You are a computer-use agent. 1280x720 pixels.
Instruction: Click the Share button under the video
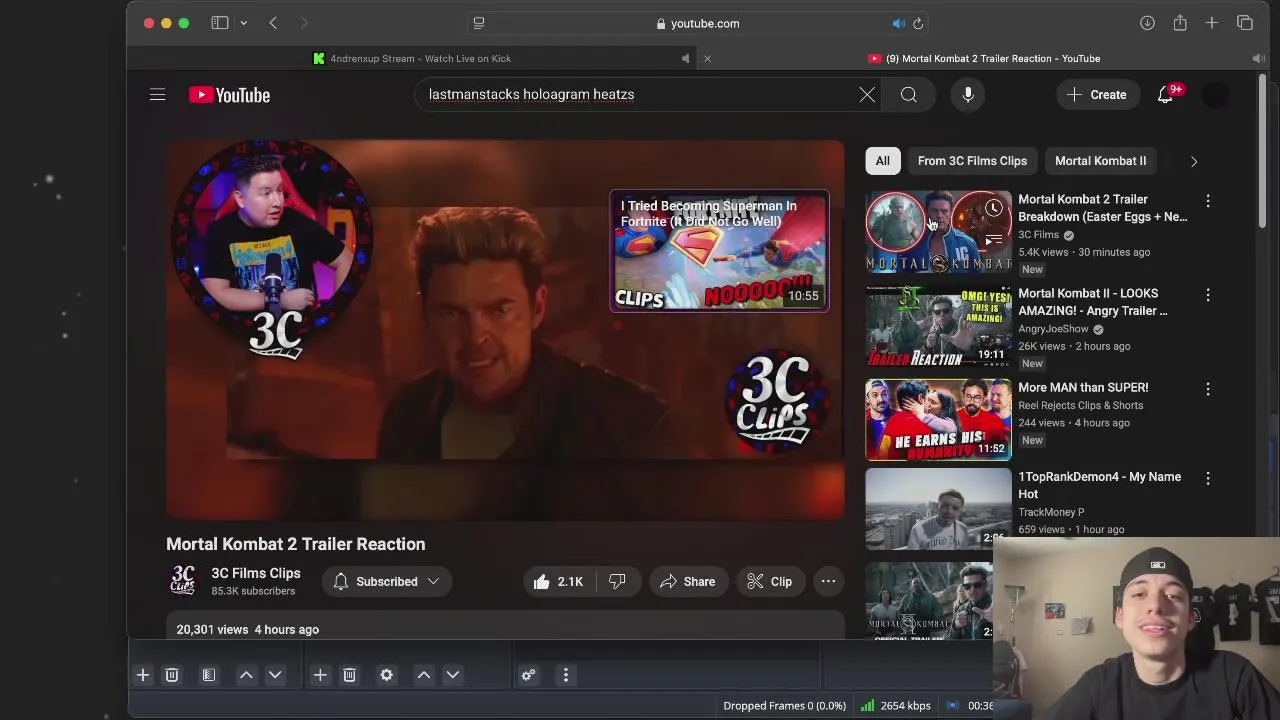(687, 582)
